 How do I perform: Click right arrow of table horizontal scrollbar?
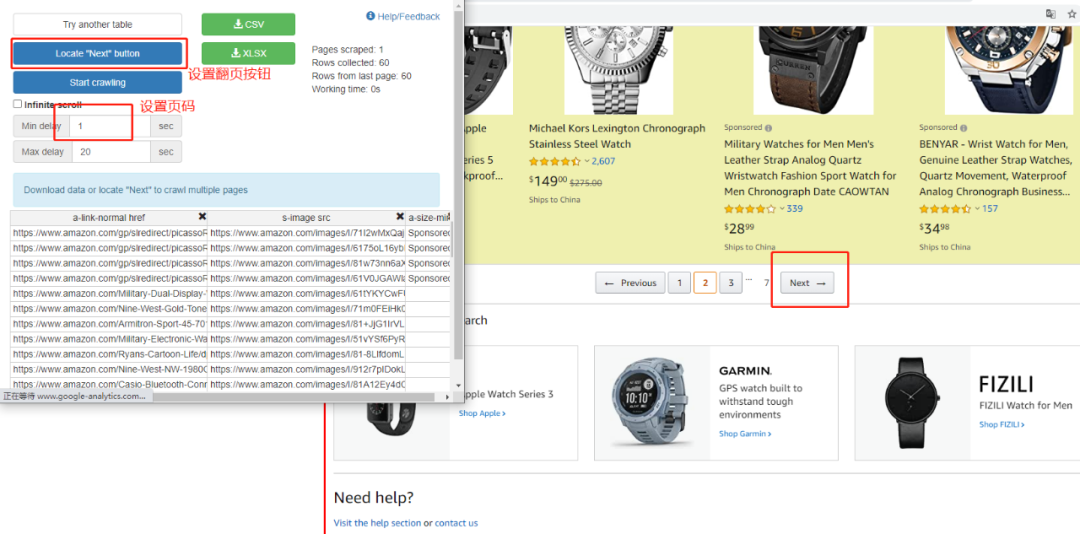coord(447,397)
